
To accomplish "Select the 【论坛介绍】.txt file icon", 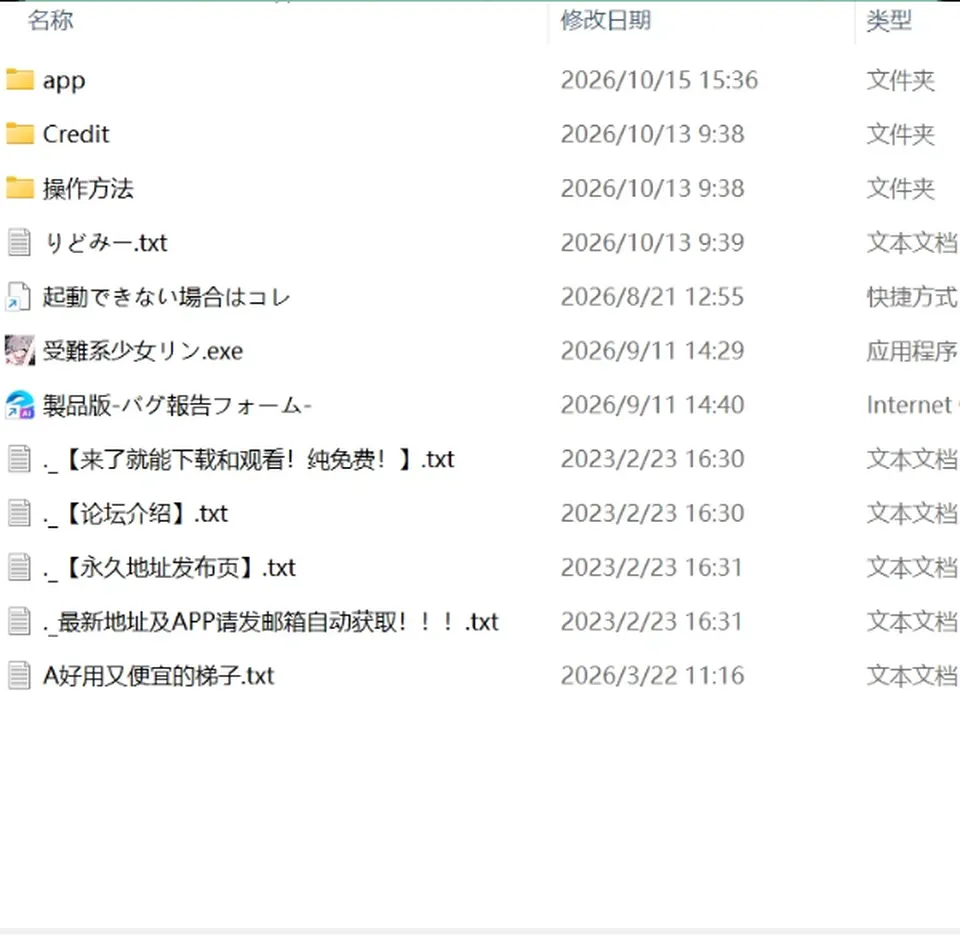I will coord(20,513).
